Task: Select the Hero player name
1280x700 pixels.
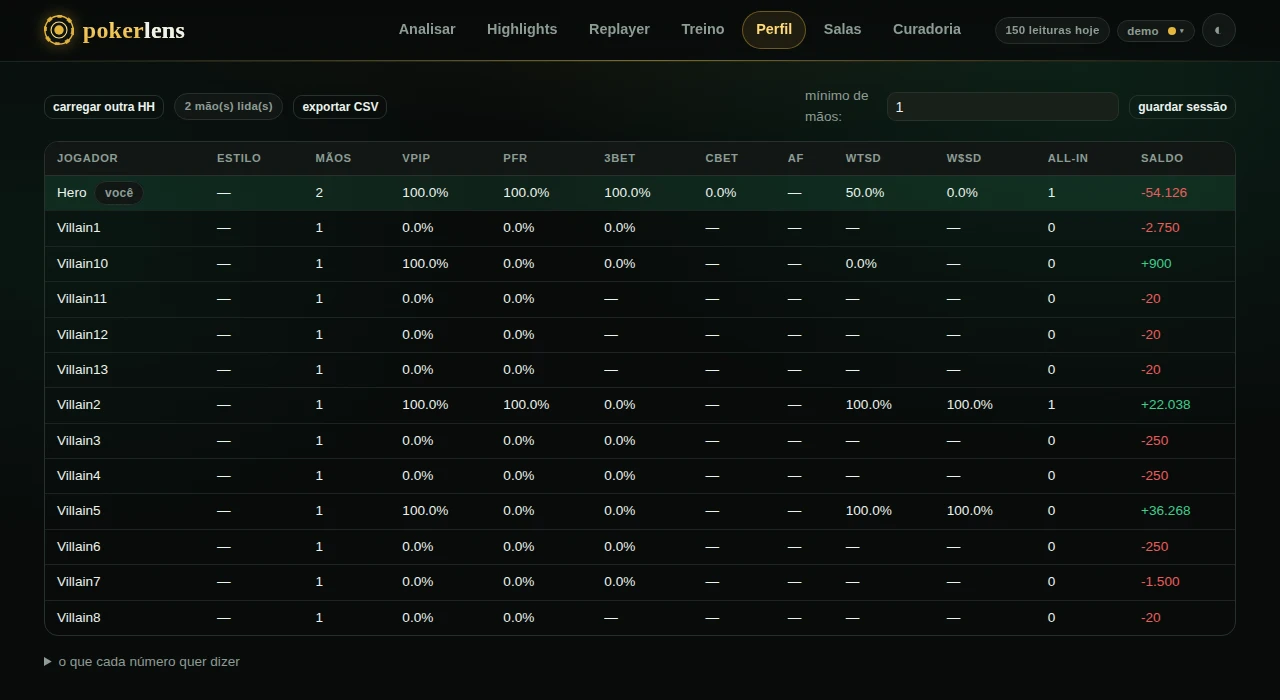Action: click(72, 193)
